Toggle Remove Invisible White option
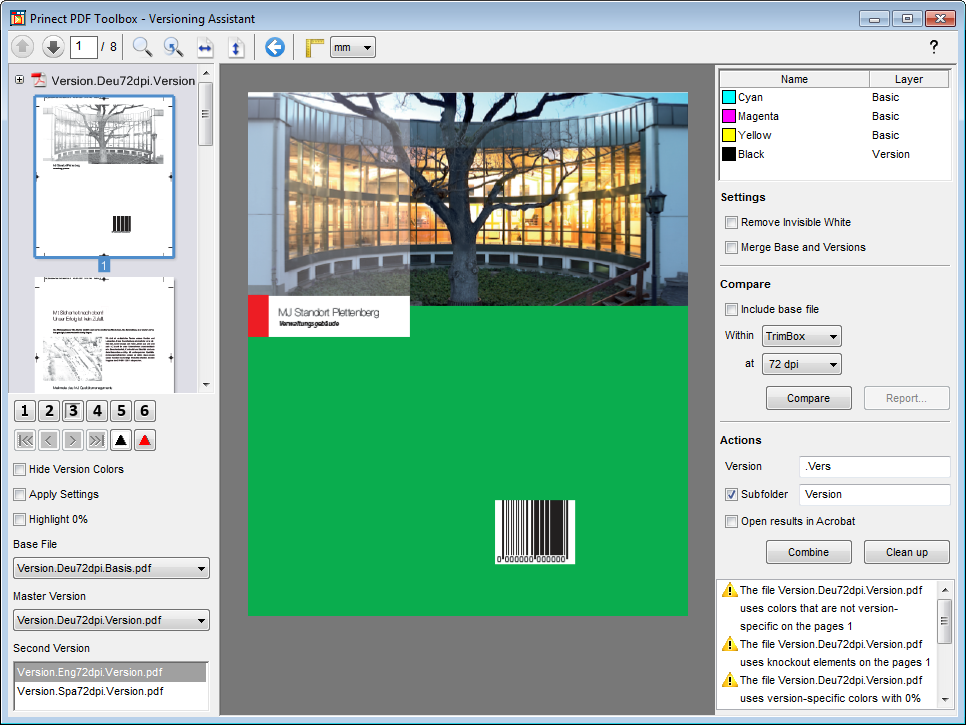 (732, 222)
